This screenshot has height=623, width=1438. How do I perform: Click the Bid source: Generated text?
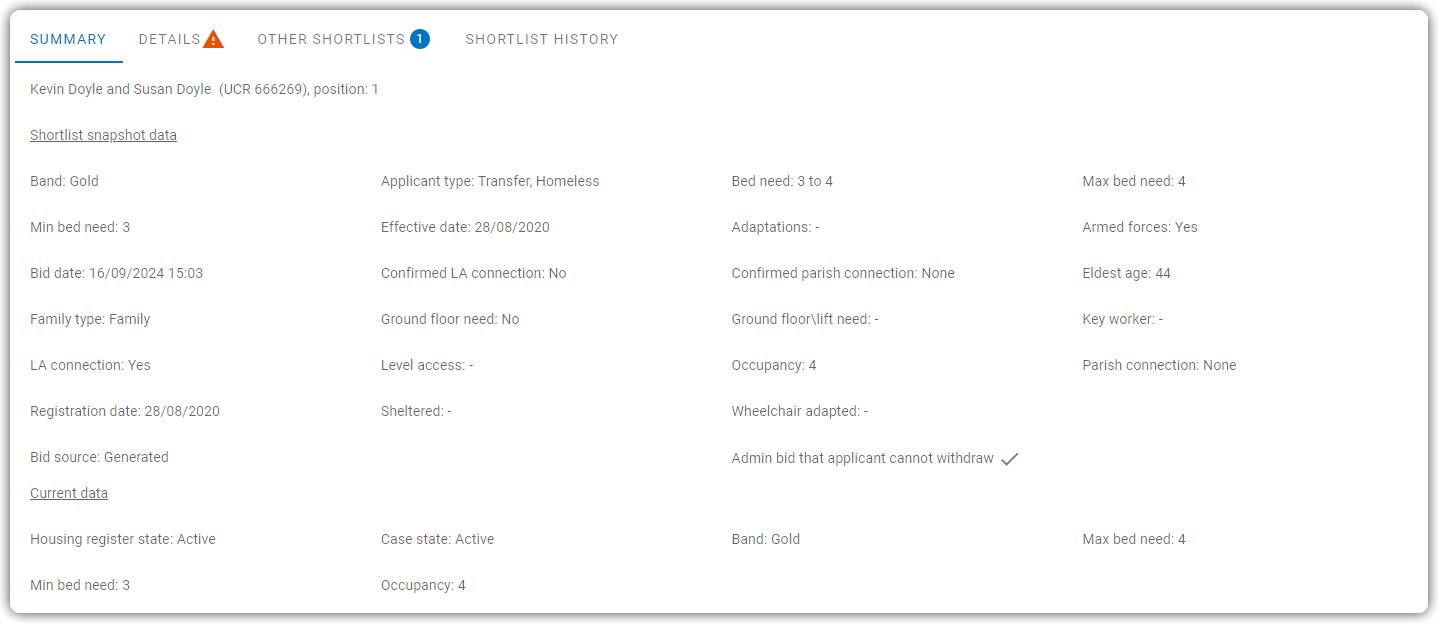click(99, 457)
